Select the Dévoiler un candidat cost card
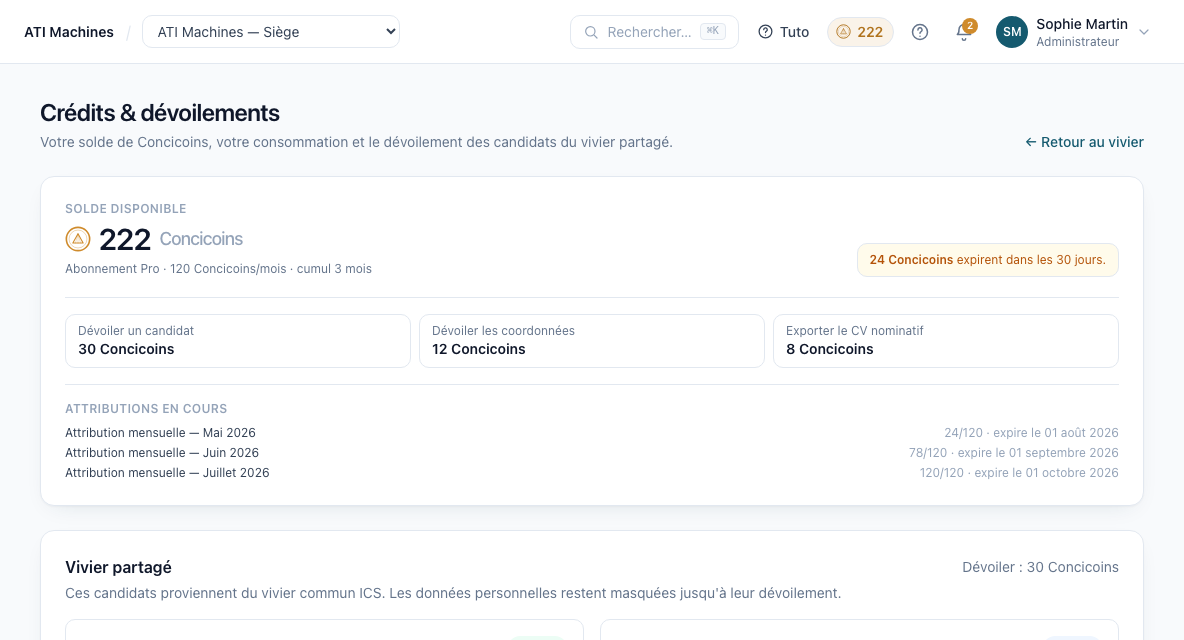The width and height of the screenshot is (1184, 640). (x=238, y=341)
